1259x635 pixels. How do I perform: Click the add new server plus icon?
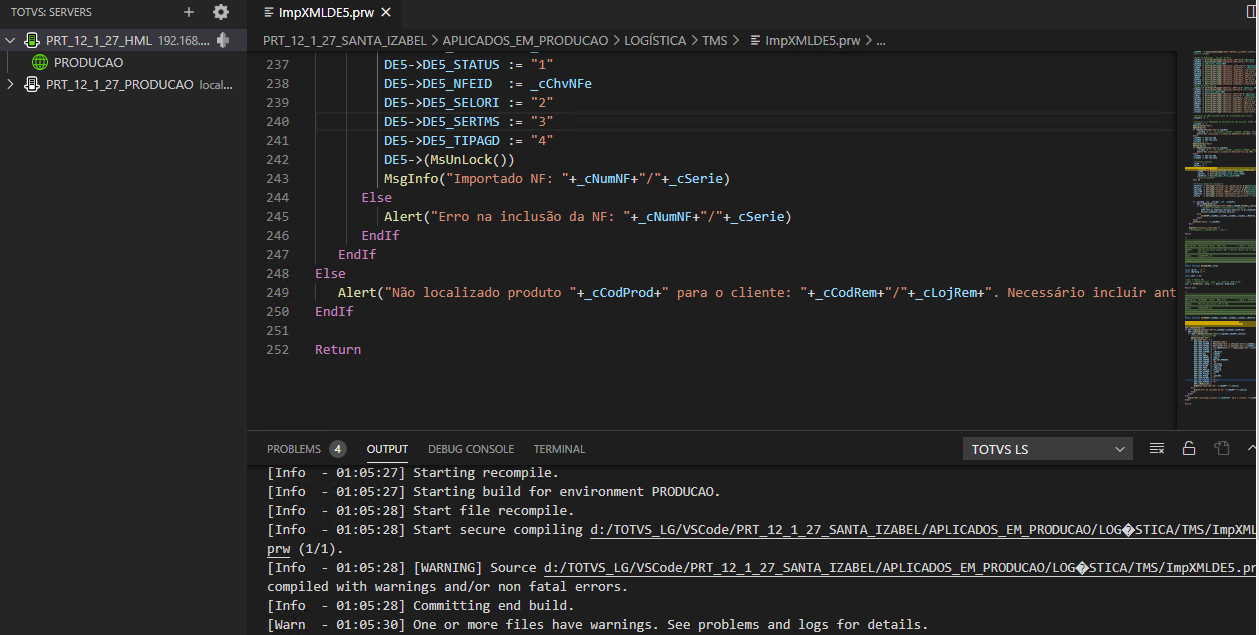coord(188,12)
